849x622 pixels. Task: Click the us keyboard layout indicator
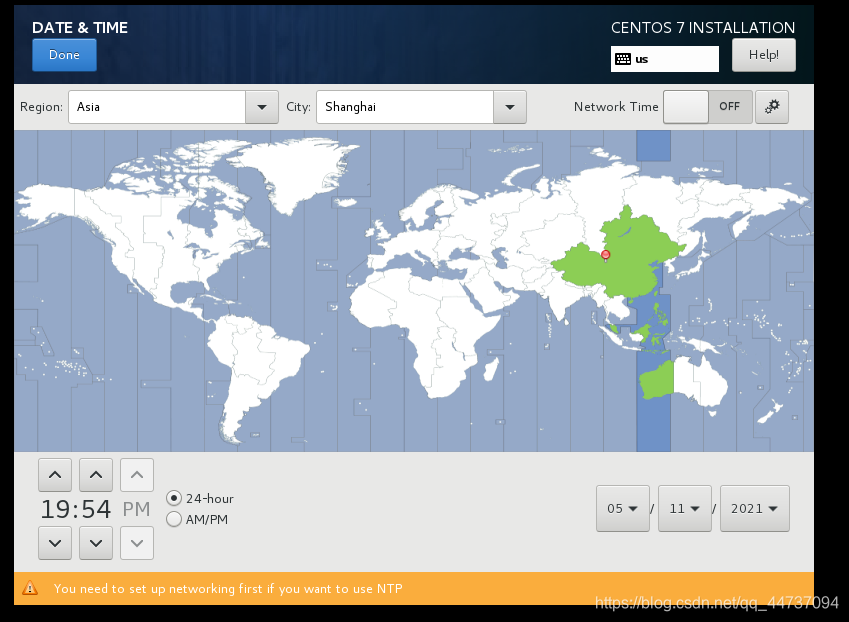(664, 59)
